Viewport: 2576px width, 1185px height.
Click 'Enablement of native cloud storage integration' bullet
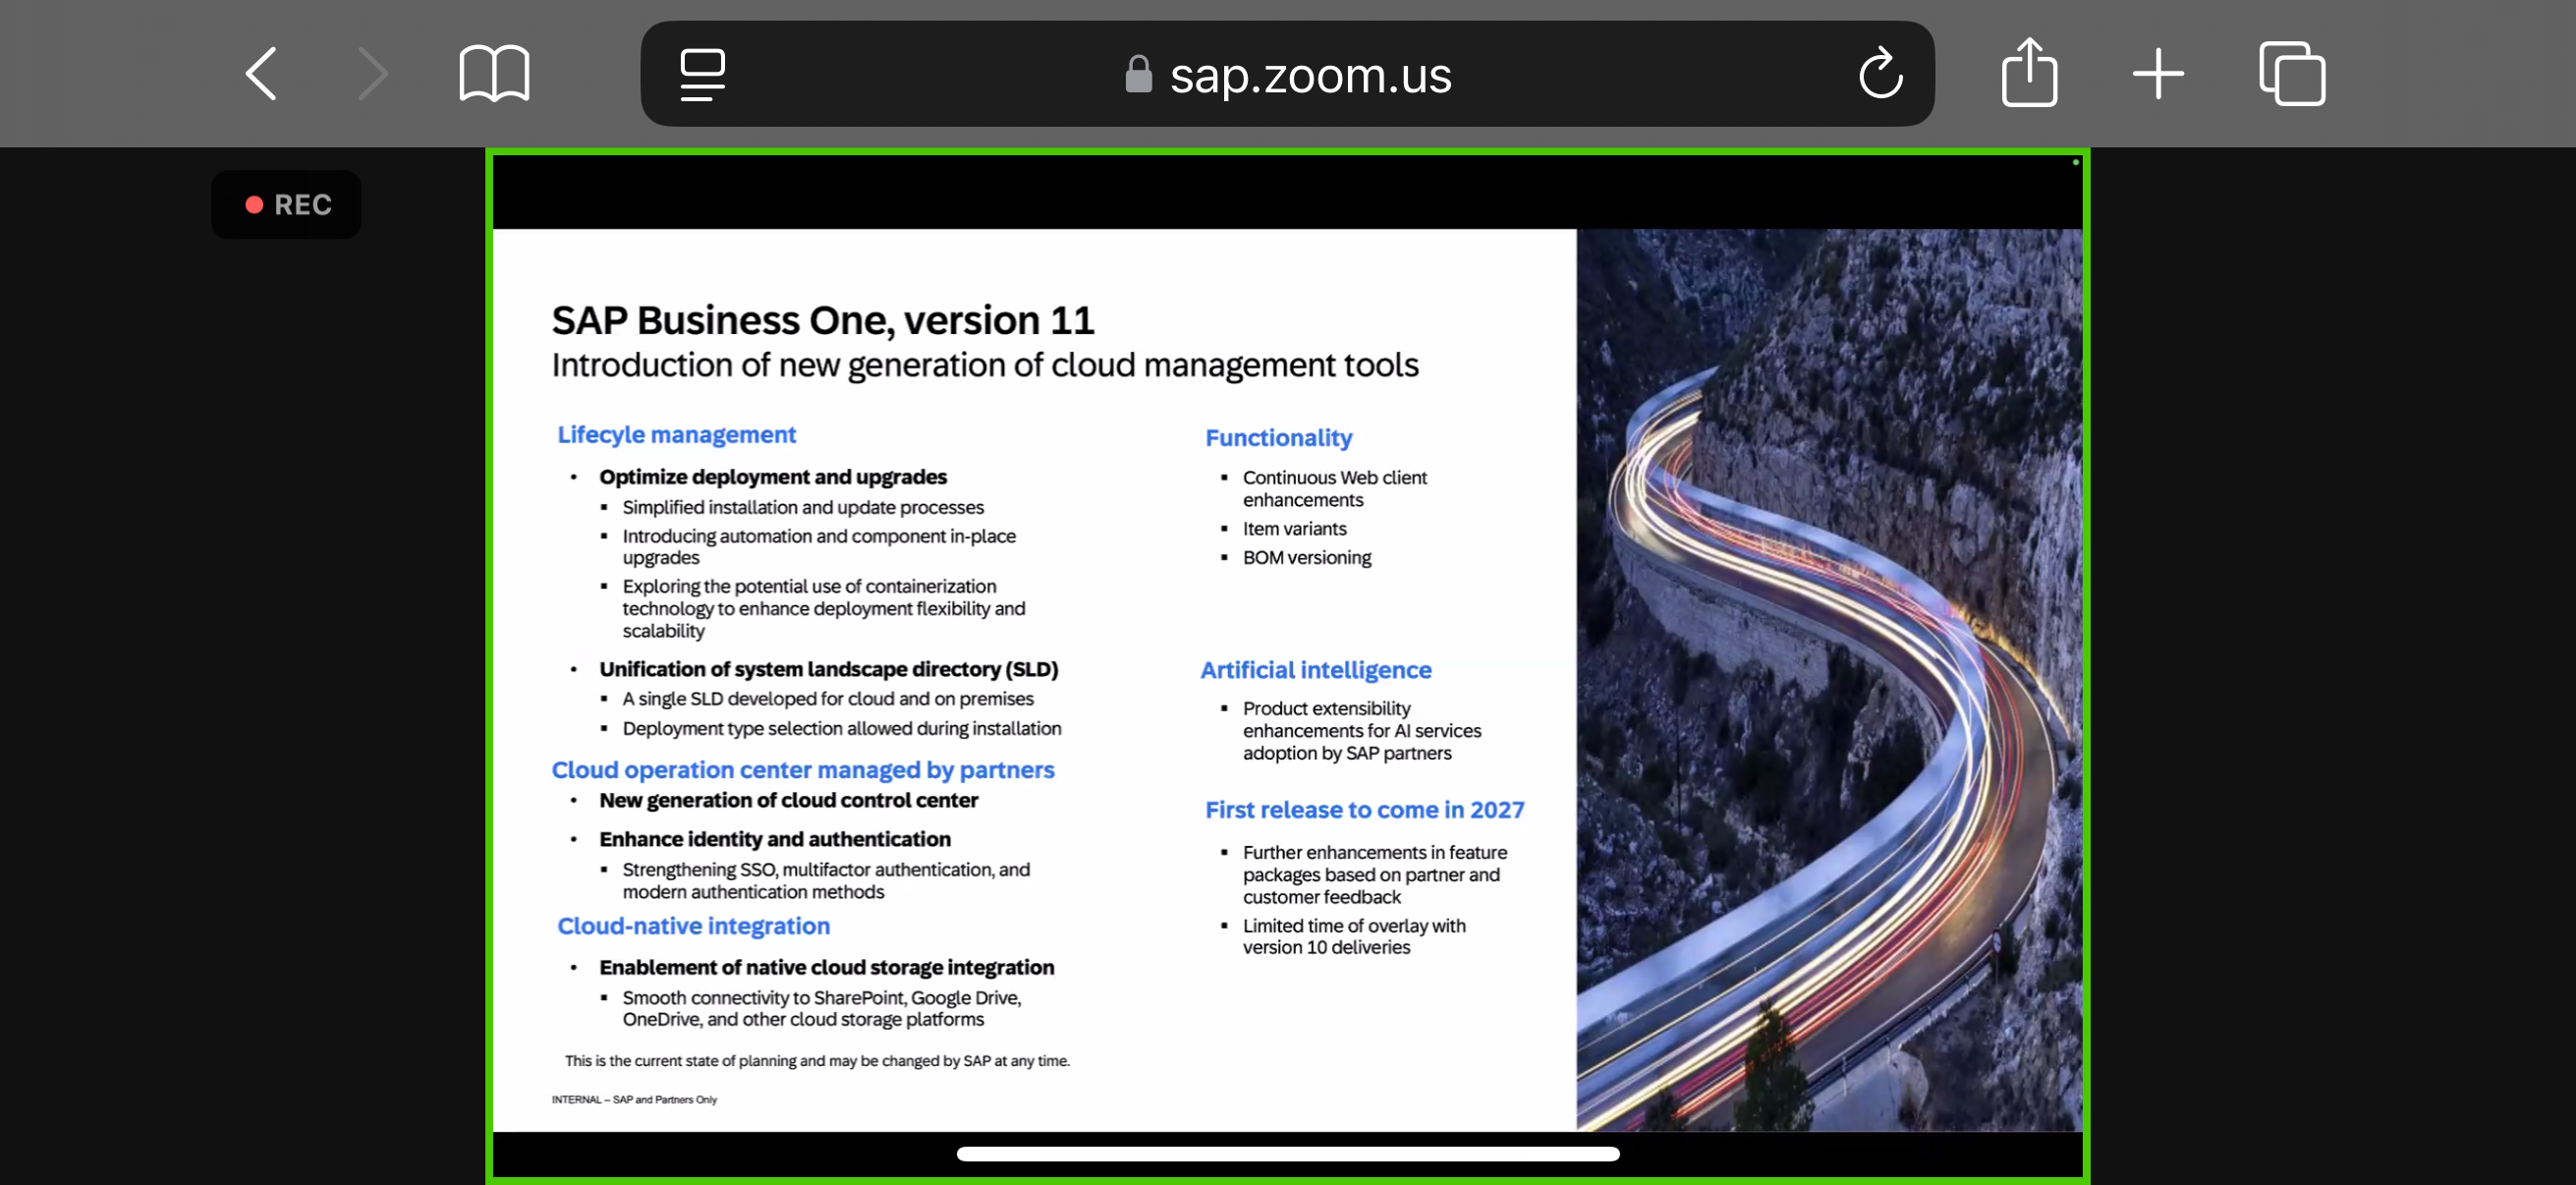[826, 967]
